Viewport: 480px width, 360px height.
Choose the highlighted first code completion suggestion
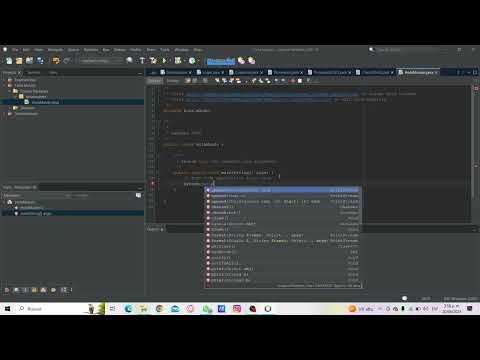pos(283,190)
